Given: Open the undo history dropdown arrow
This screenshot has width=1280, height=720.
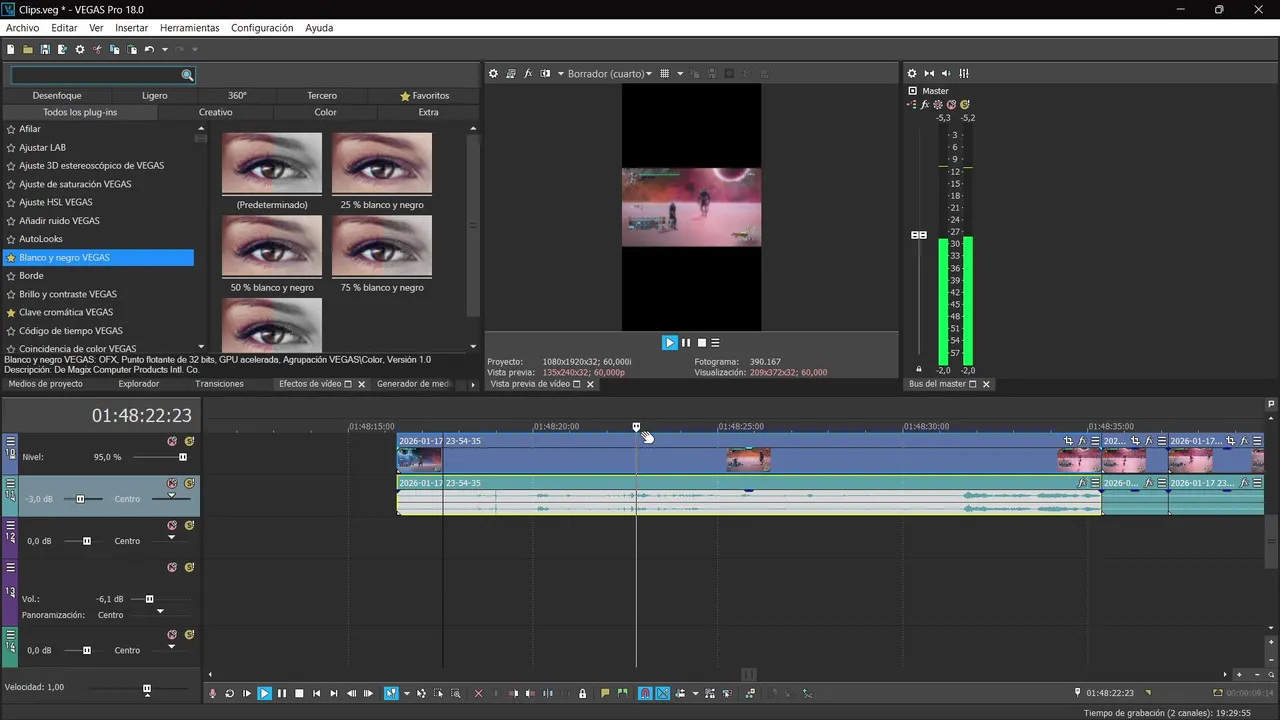Looking at the screenshot, I should pyautogui.click(x=165, y=49).
